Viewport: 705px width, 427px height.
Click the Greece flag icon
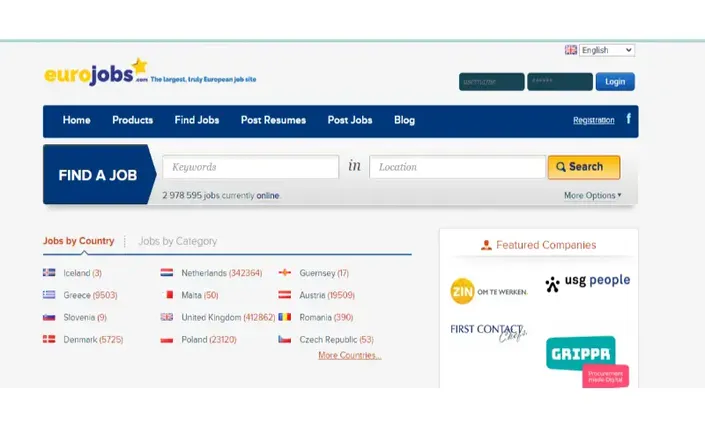point(49,294)
